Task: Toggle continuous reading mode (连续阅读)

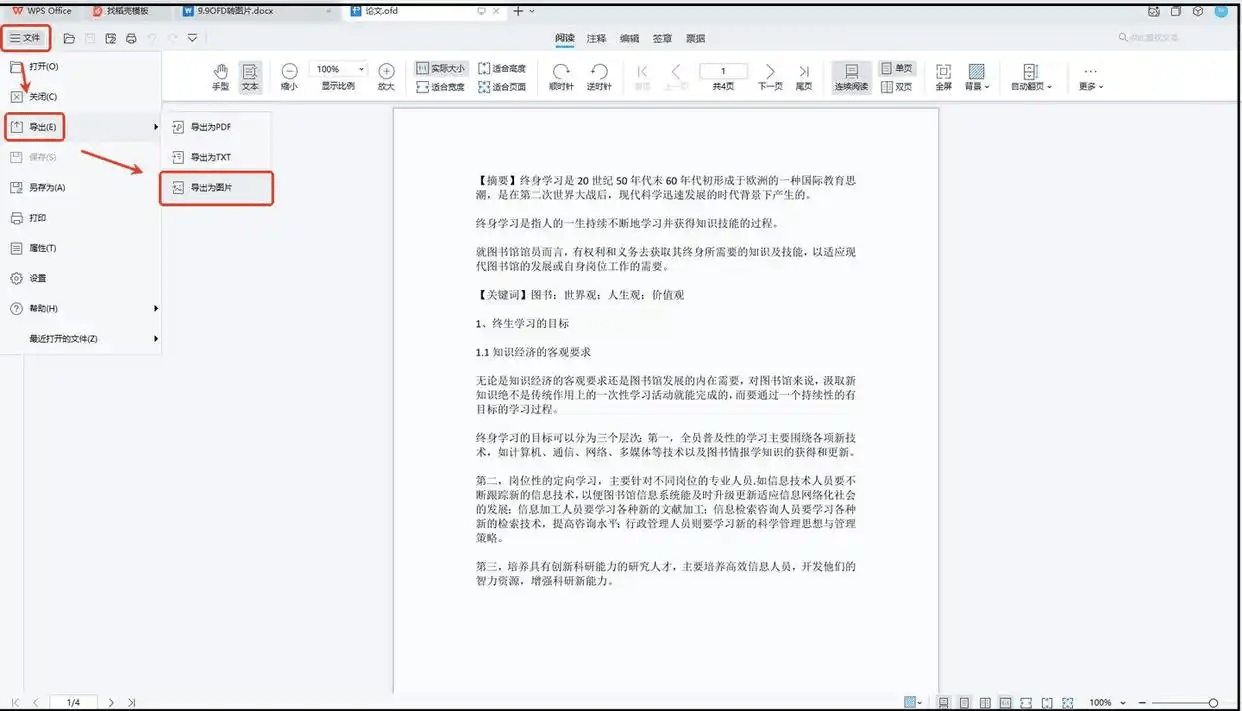Action: [852, 77]
